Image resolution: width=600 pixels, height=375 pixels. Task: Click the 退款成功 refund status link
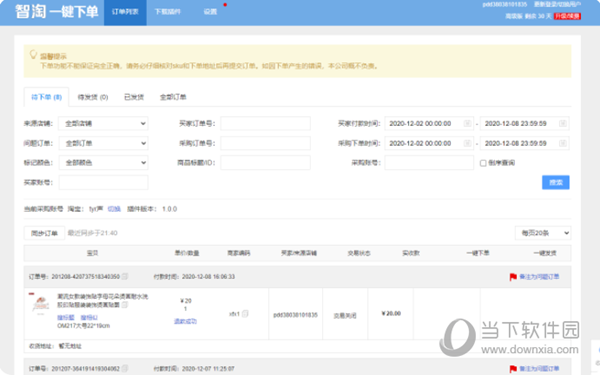[185, 321]
